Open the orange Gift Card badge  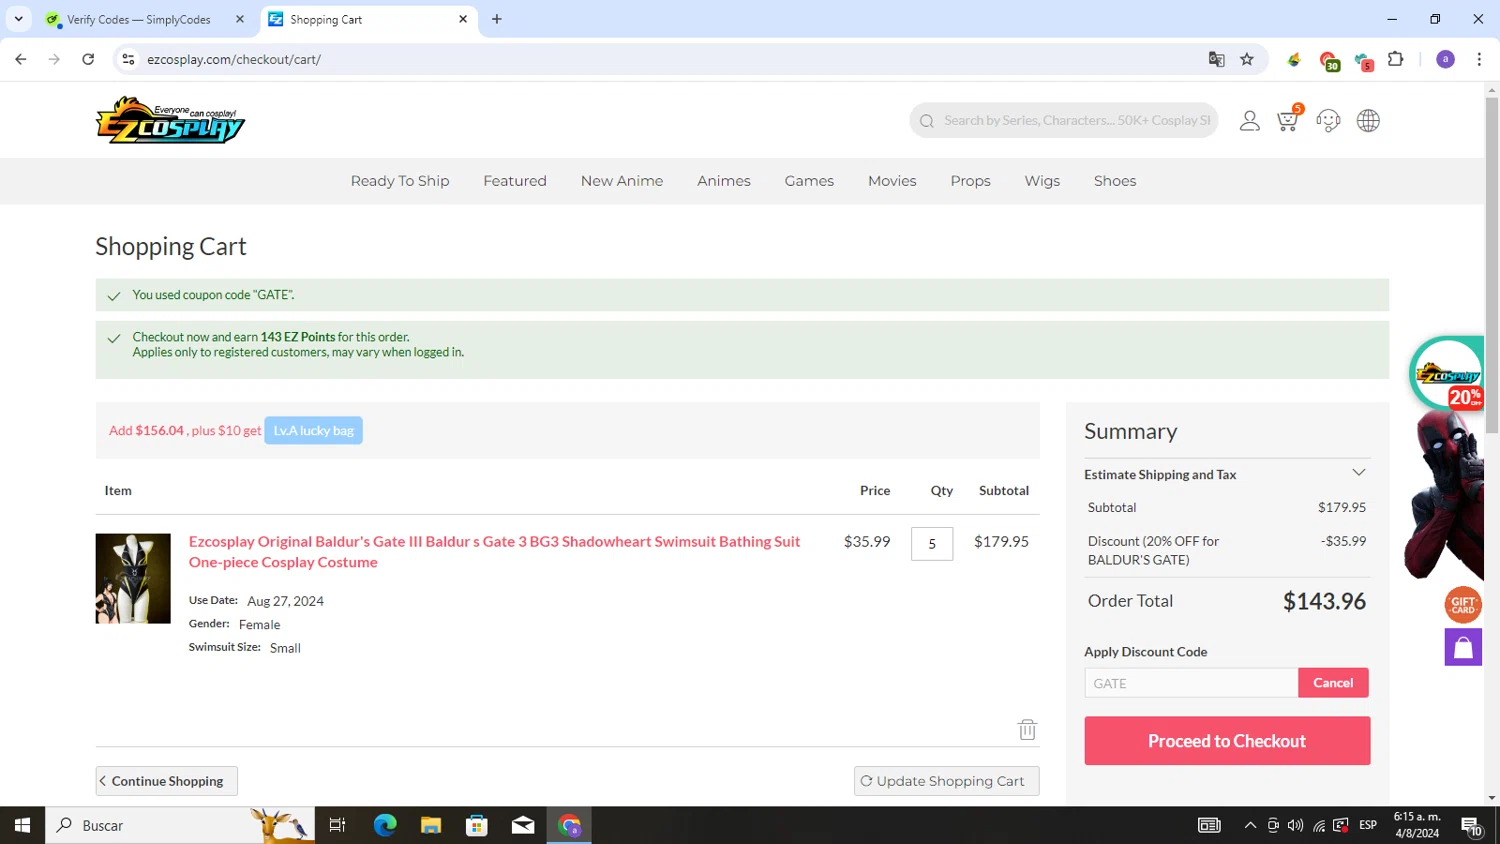click(1463, 605)
